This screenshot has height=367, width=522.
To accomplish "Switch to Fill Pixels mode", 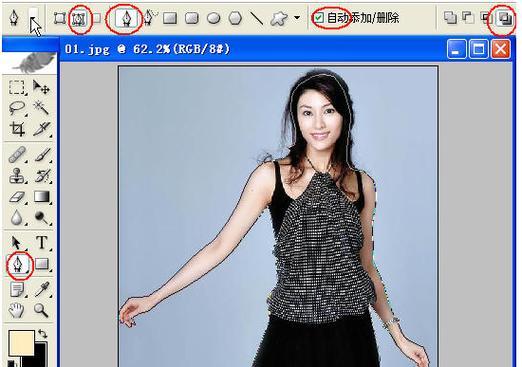I will click(97, 18).
